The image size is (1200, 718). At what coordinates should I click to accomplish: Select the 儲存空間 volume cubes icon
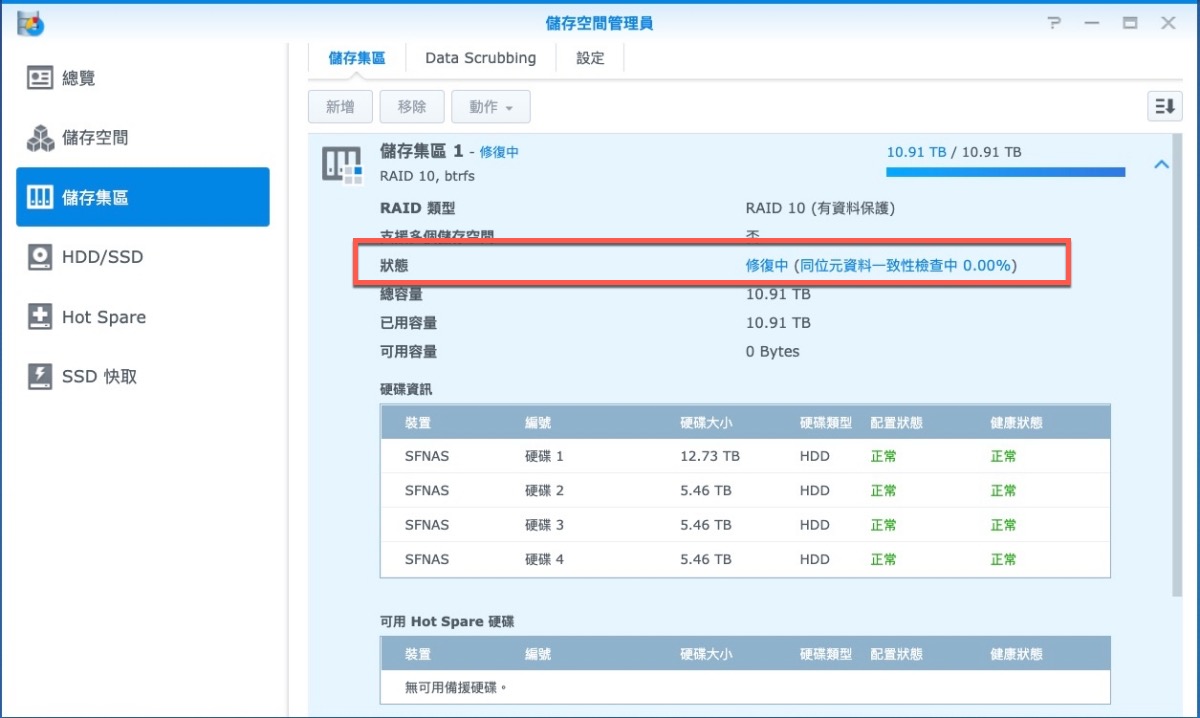click(40, 138)
